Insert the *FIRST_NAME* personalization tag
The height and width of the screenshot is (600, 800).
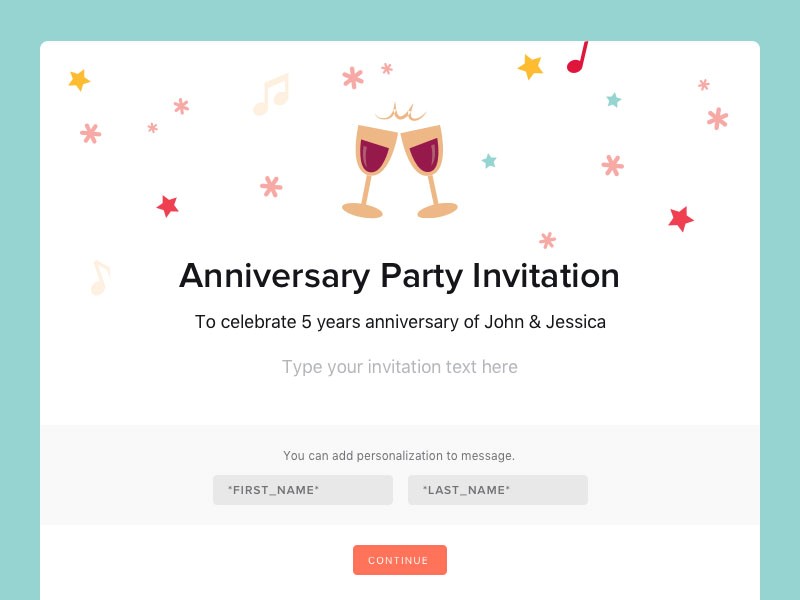(x=303, y=490)
